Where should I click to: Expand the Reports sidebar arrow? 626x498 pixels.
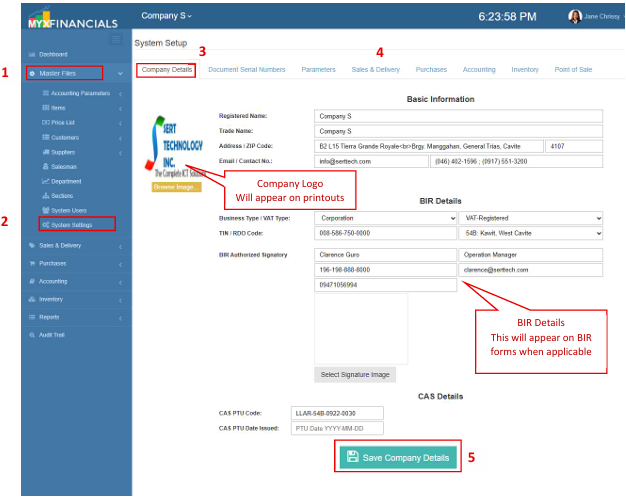pos(120,319)
